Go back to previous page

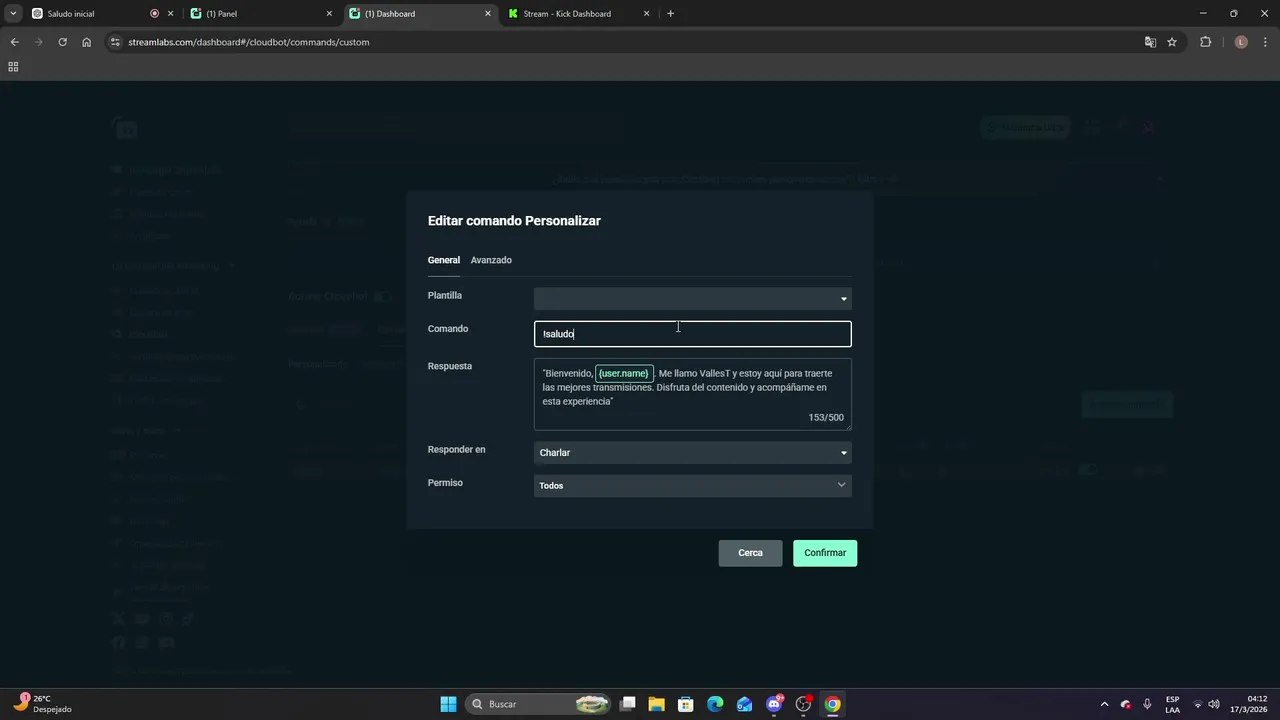[14, 42]
